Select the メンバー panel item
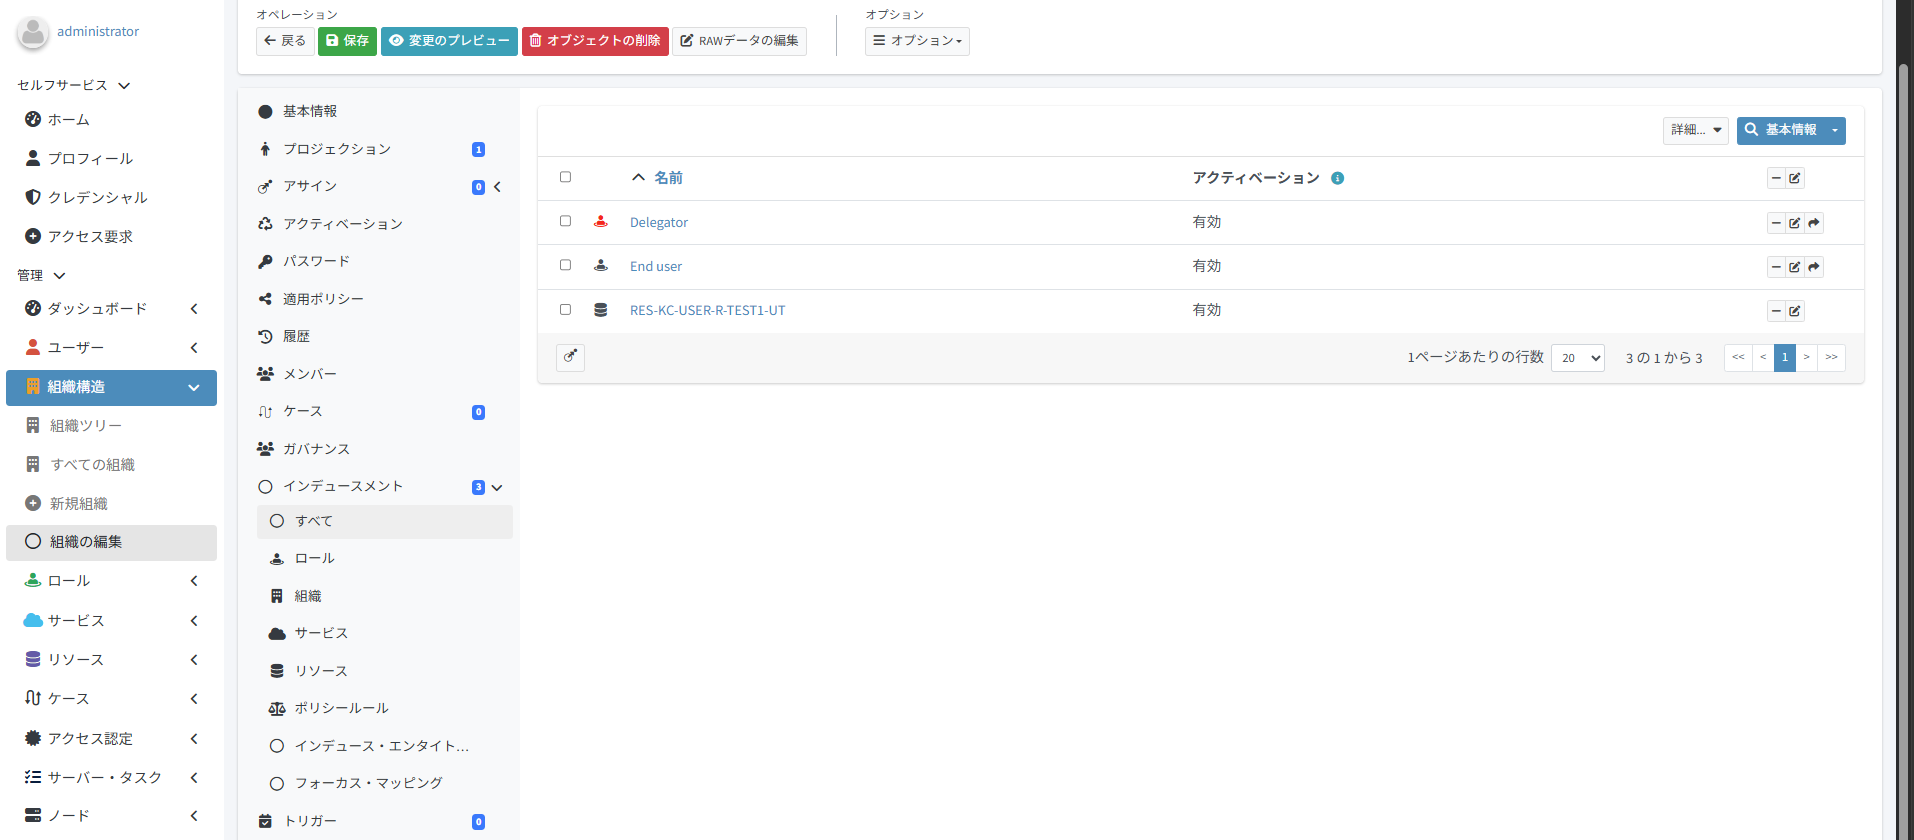This screenshot has width=1914, height=840. coord(384,374)
